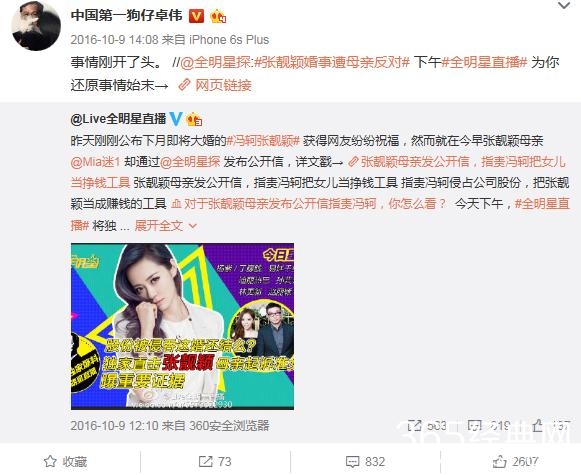Open the @全明星探 mention in top post

[215, 62]
